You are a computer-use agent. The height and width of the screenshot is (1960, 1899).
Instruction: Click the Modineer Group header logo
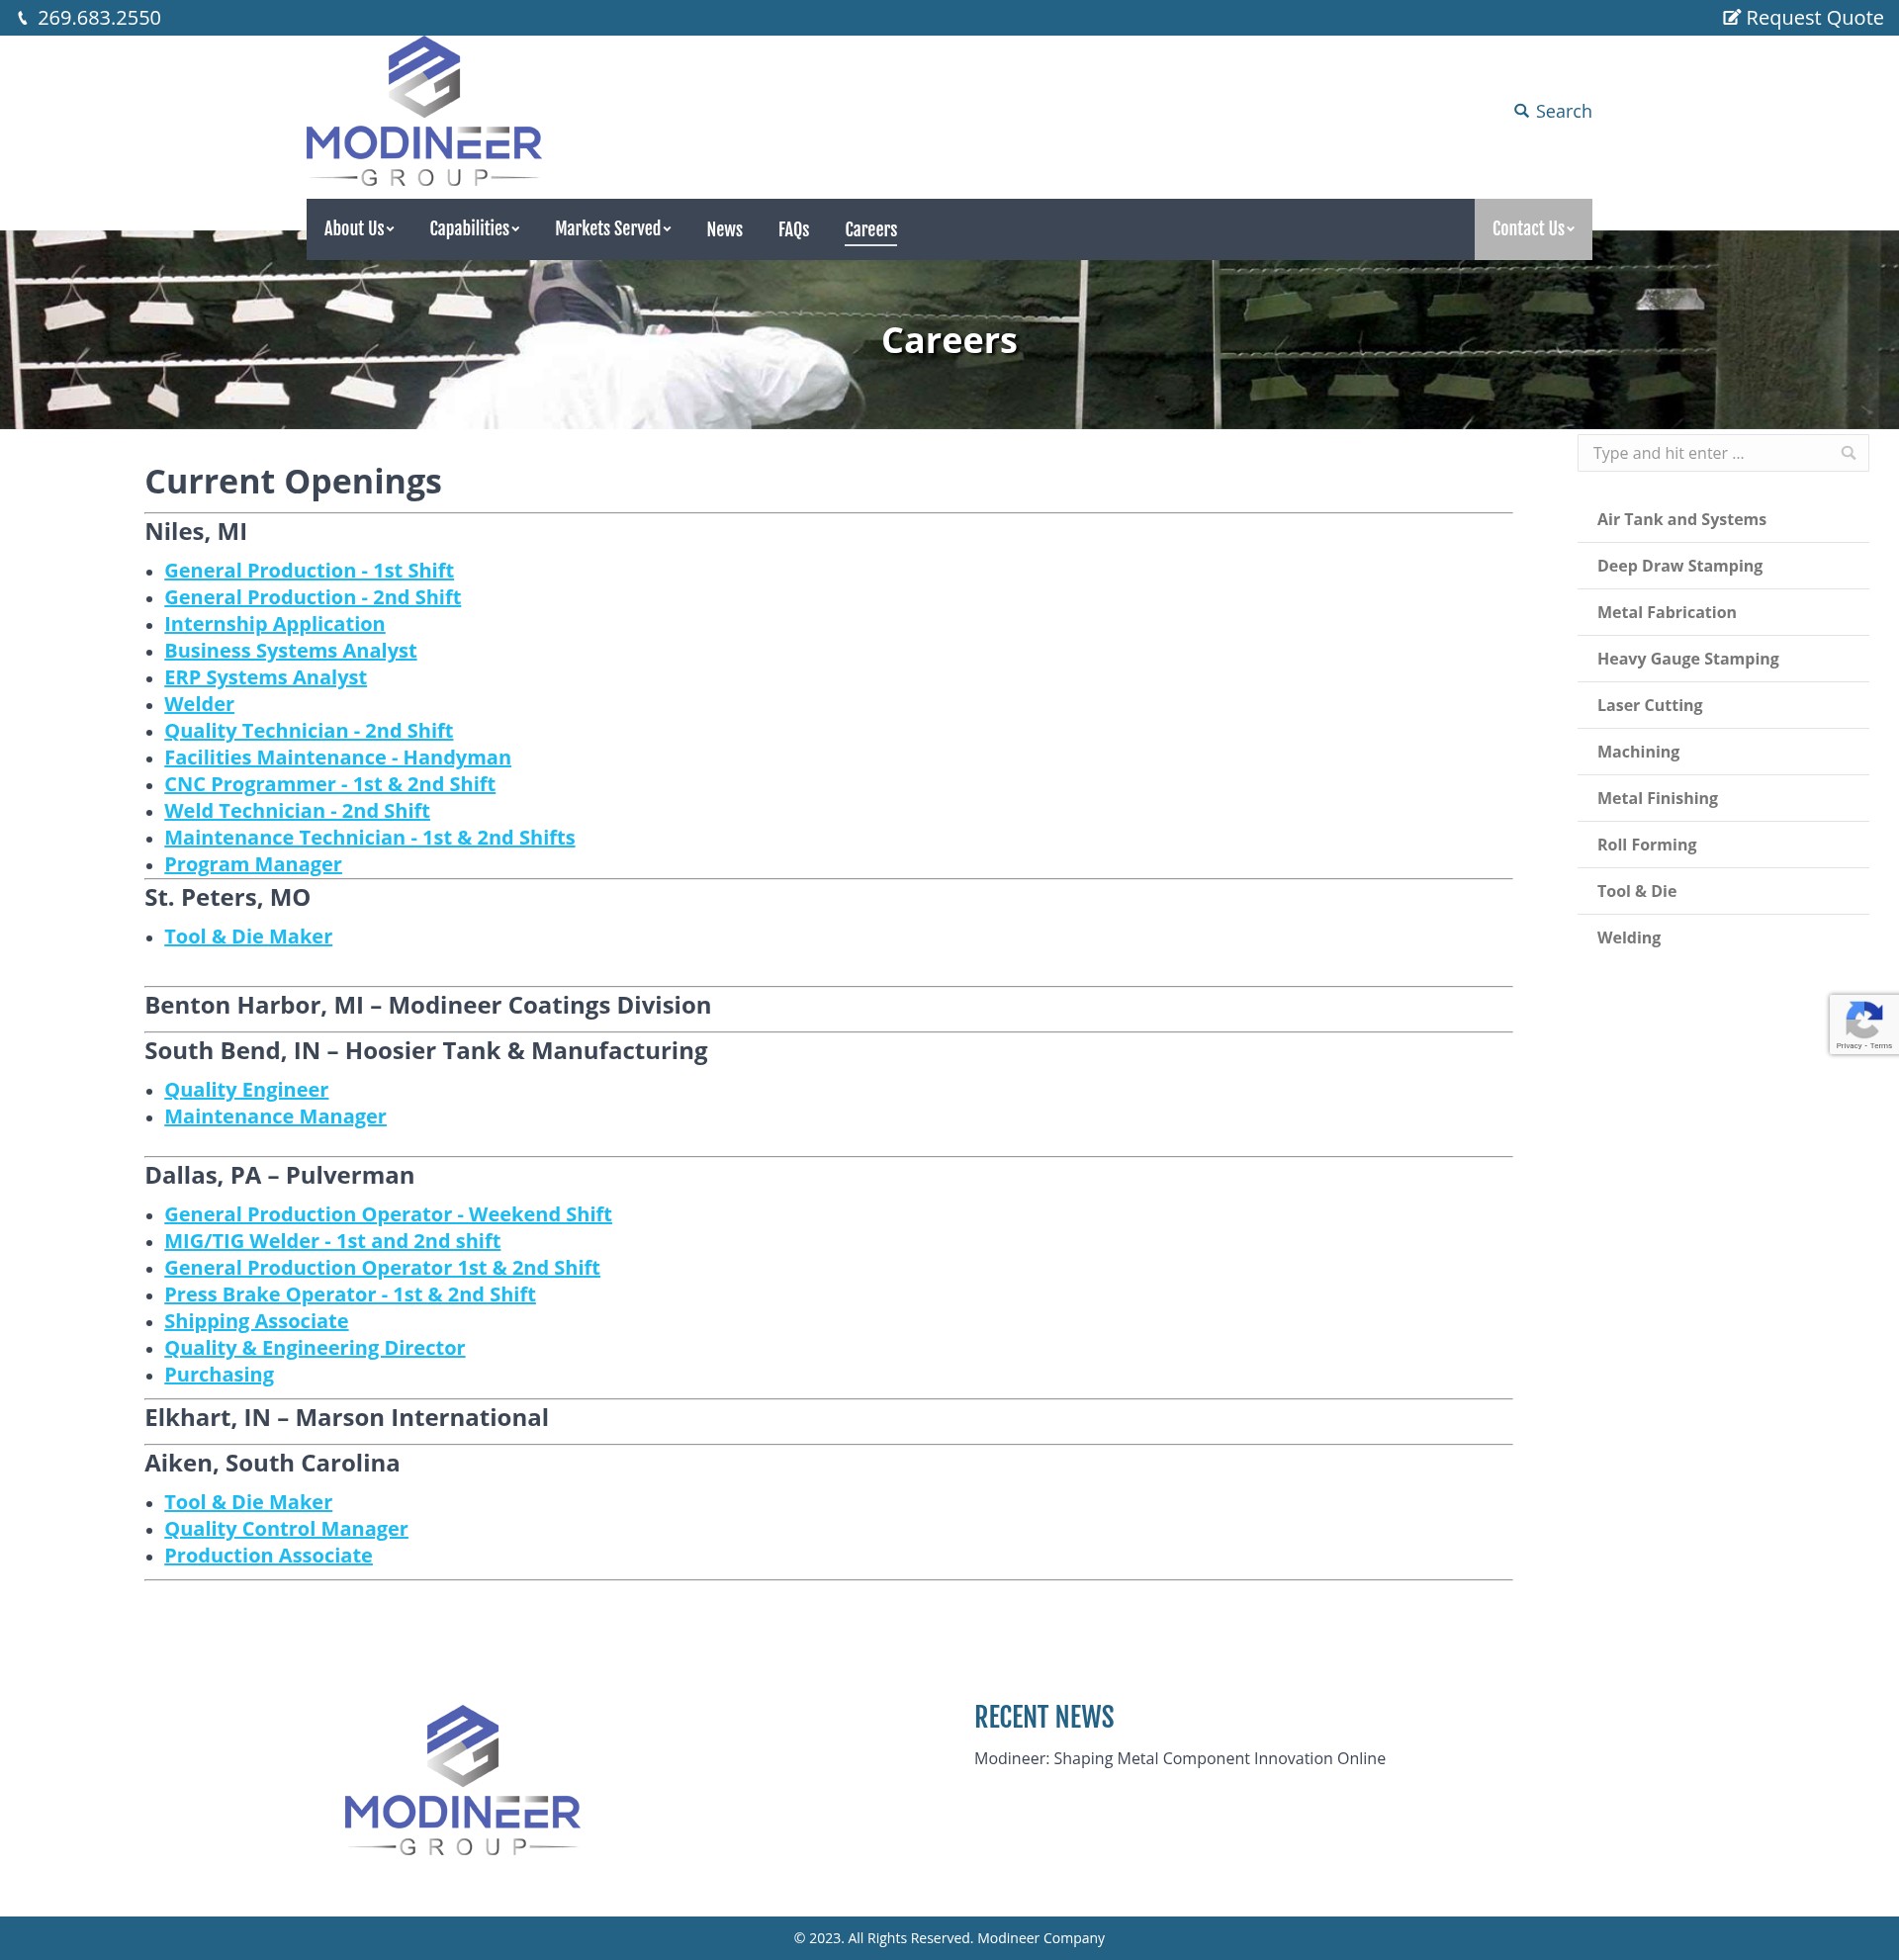tap(424, 111)
